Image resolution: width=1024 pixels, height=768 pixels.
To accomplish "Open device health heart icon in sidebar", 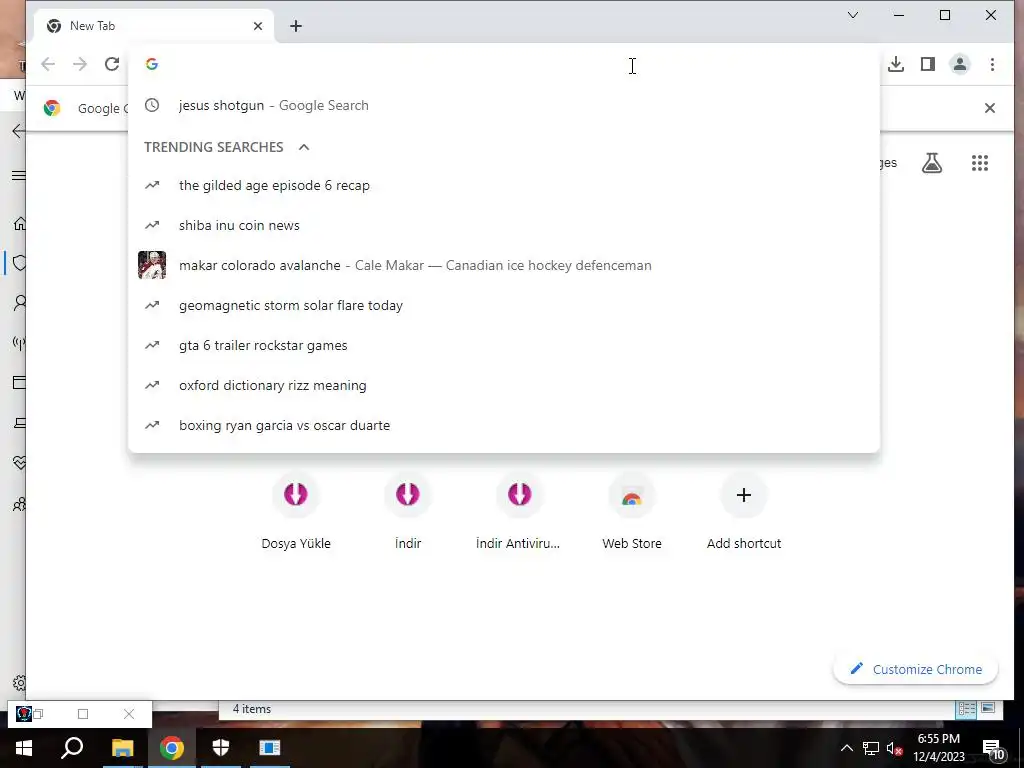I will click(20, 463).
